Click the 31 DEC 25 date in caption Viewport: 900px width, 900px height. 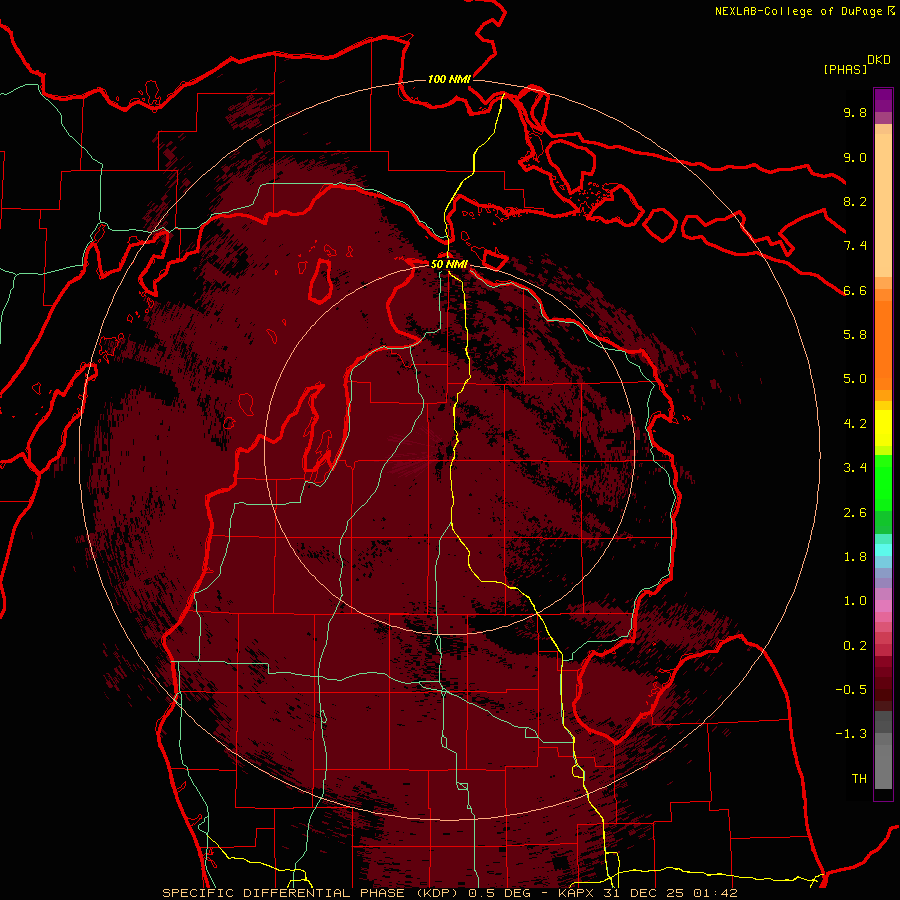(645, 893)
